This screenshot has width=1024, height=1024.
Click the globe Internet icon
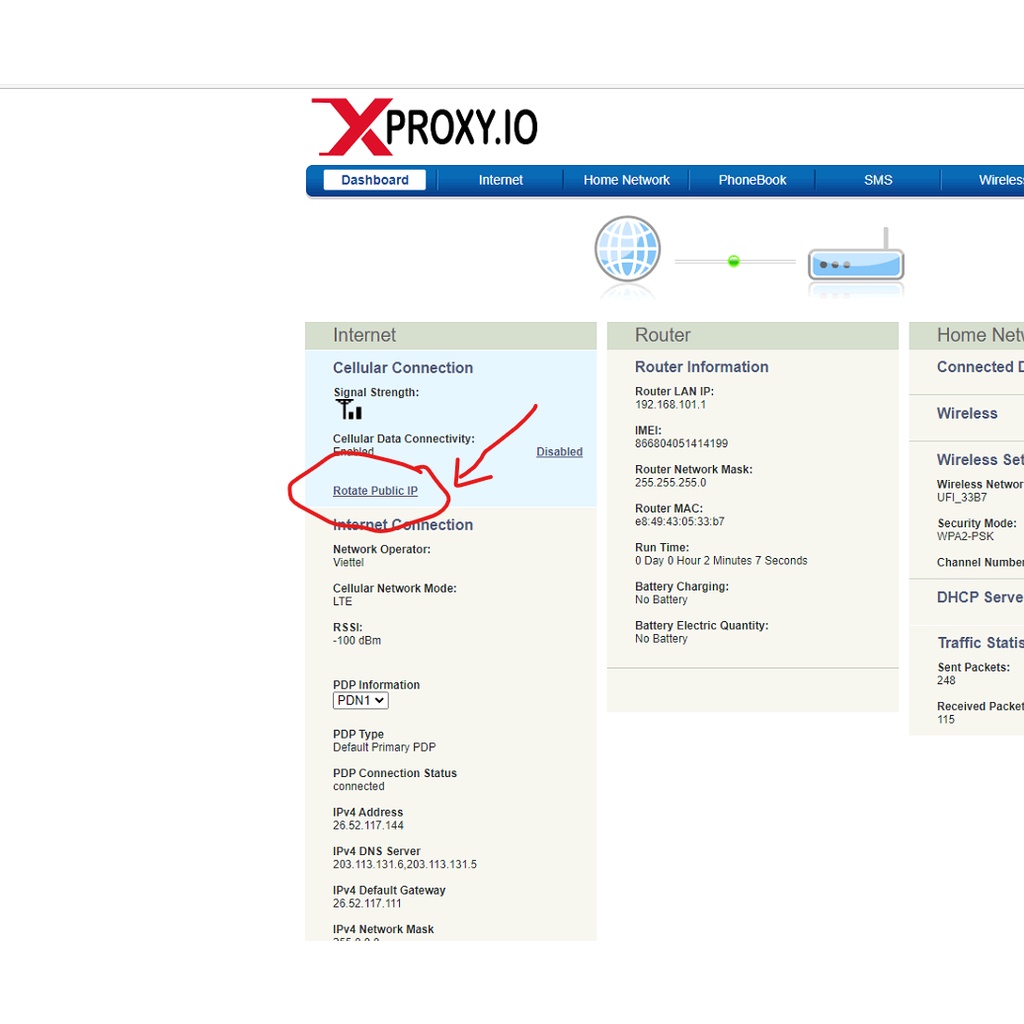(627, 249)
